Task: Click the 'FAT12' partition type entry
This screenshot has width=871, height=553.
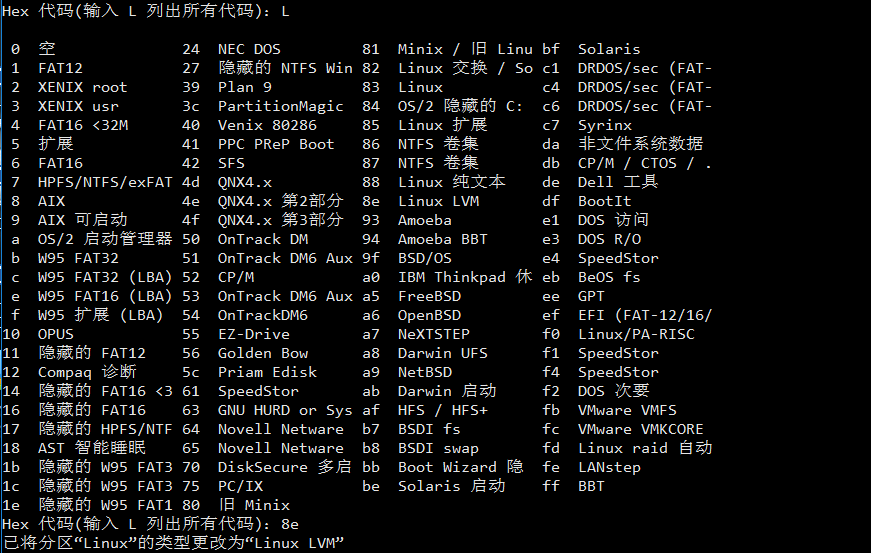Action: (60, 68)
